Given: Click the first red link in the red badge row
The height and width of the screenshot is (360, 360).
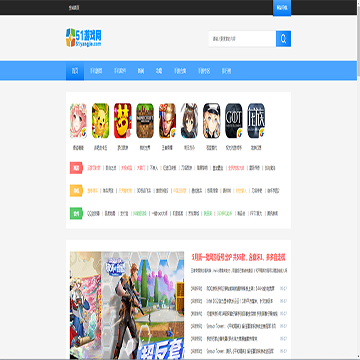Looking at the screenshot, I should tap(94, 168).
